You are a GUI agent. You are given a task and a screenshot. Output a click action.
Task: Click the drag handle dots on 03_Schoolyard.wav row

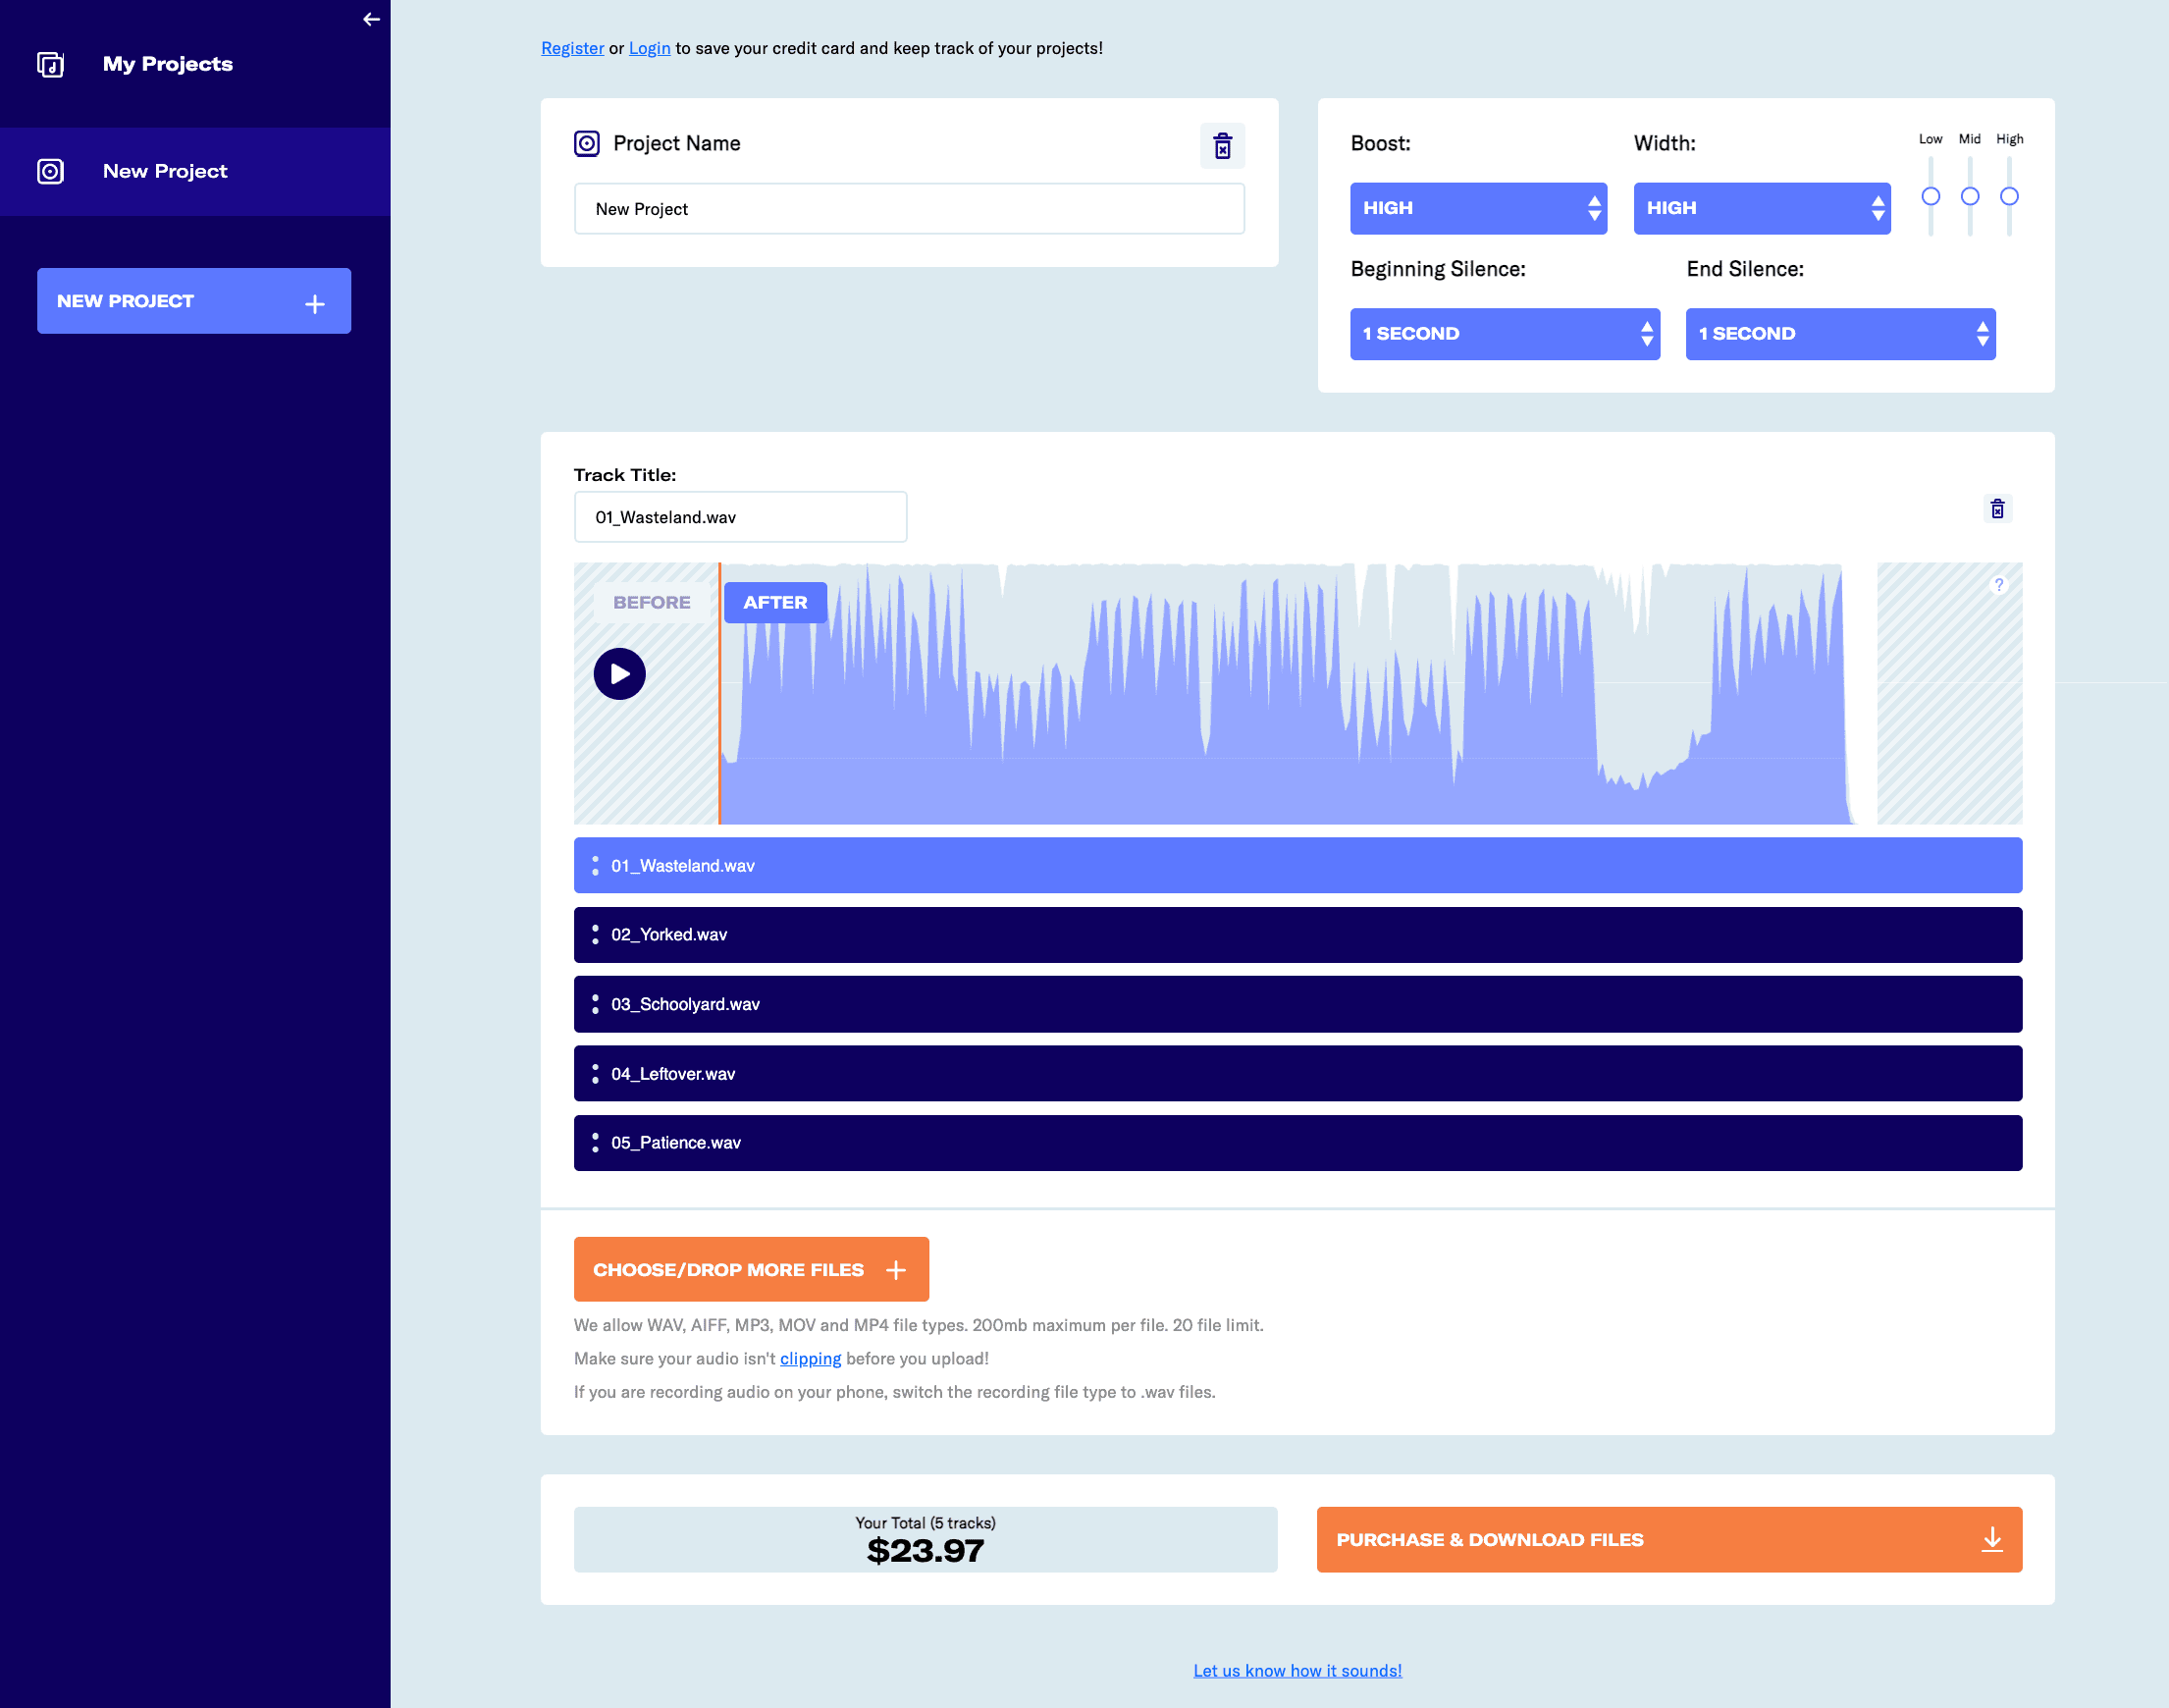point(595,1004)
